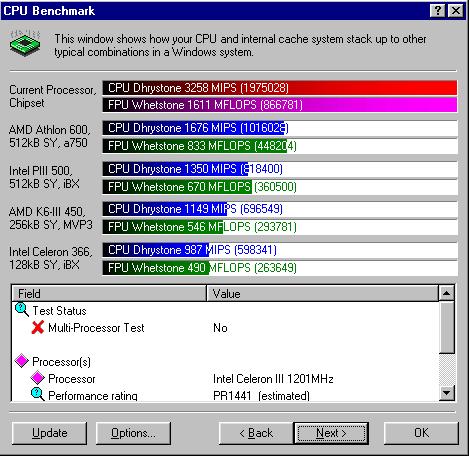Click the K6-III CPU Dhrystone 1149 MIPS bar
The width and height of the screenshot is (469, 456).
tap(280, 209)
